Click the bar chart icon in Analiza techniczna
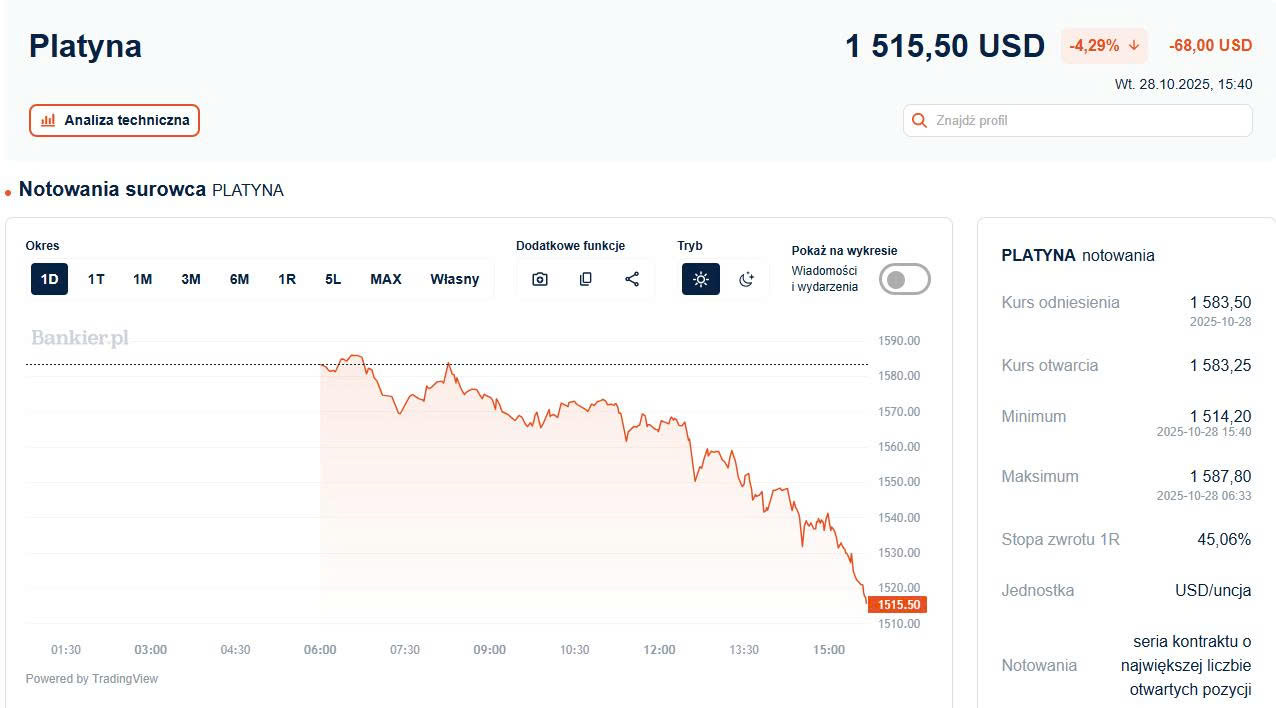 click(x=48, y=121)
